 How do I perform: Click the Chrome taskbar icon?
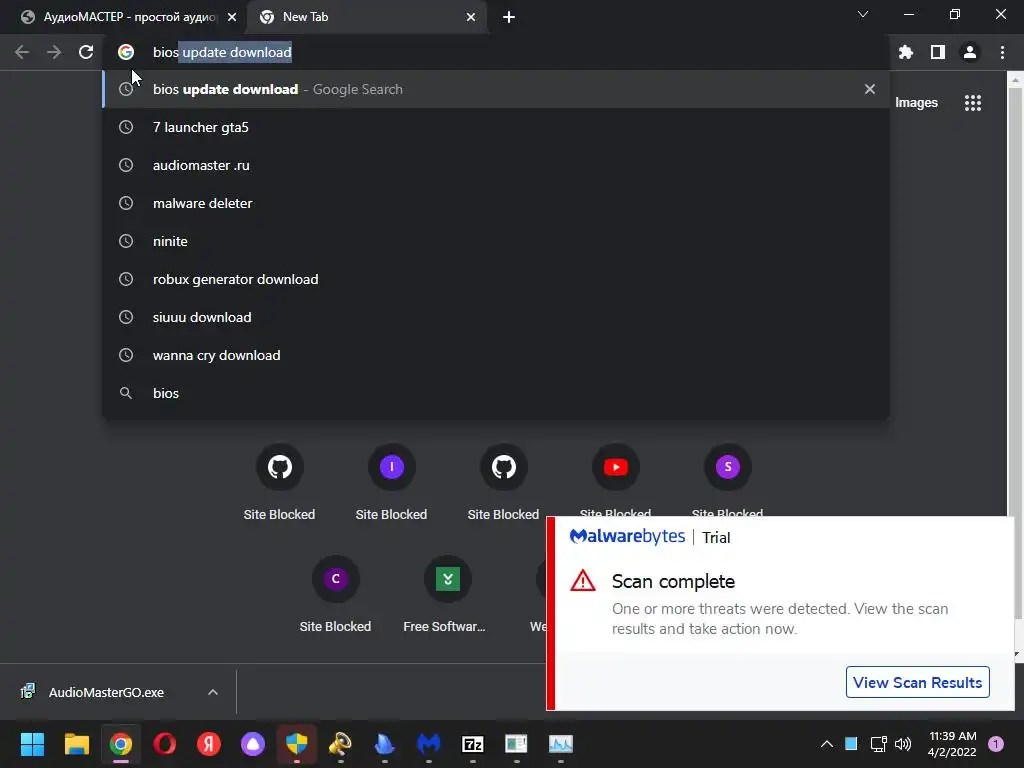coord(120,744)
